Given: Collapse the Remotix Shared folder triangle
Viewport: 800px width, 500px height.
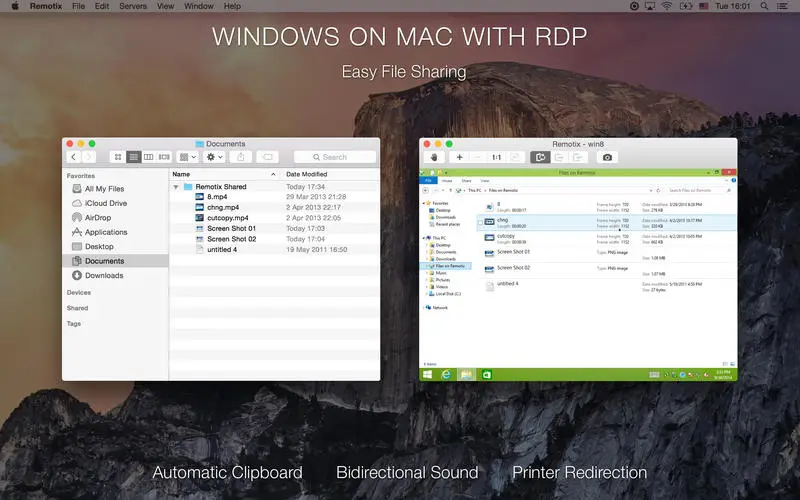Looking at the screenshot, I should click(x=176, y=187).
